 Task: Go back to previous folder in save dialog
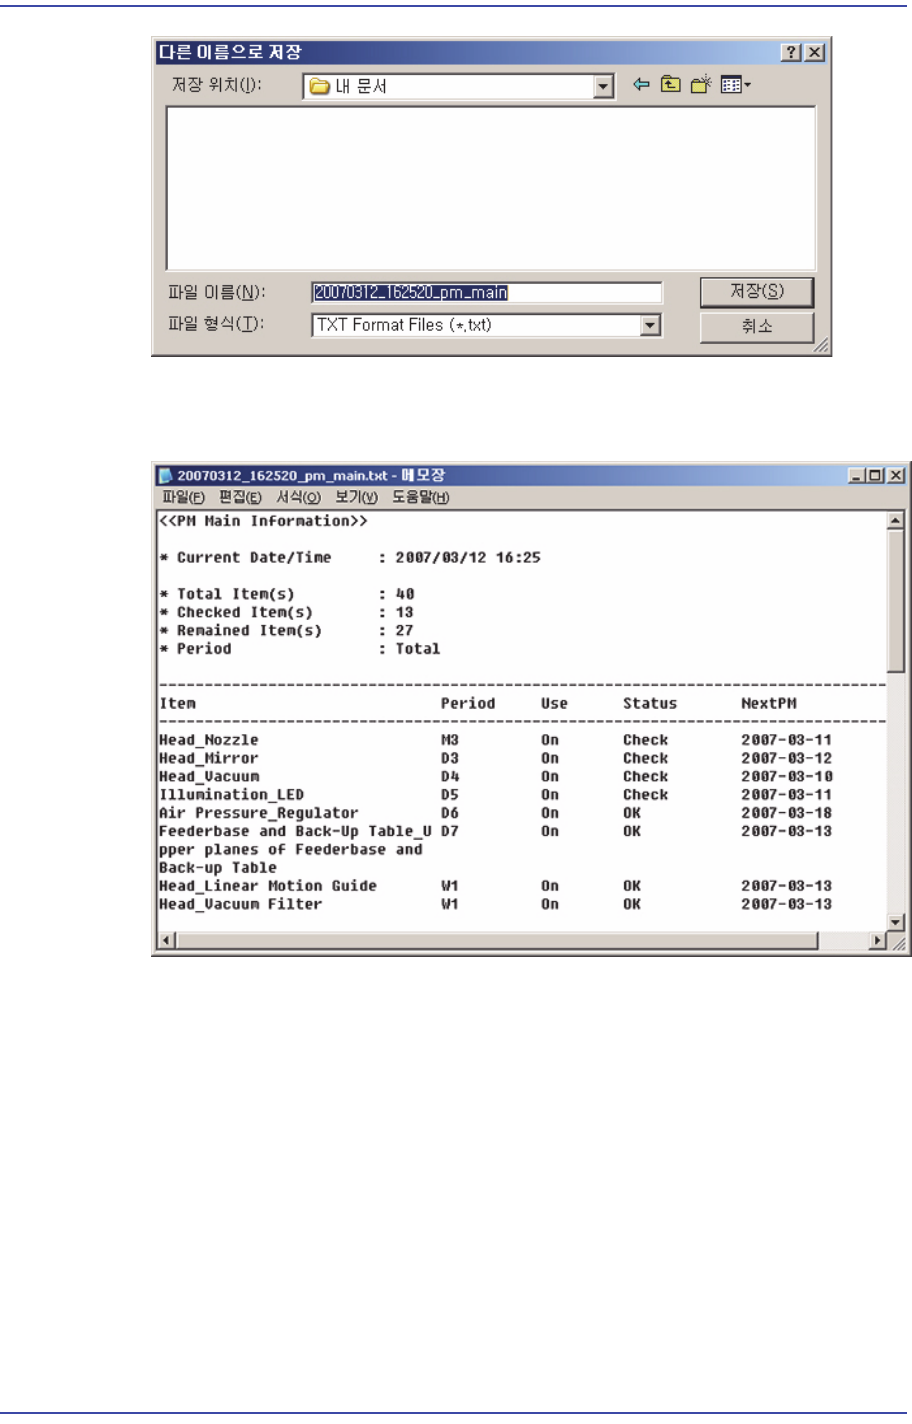click(641, 85)
